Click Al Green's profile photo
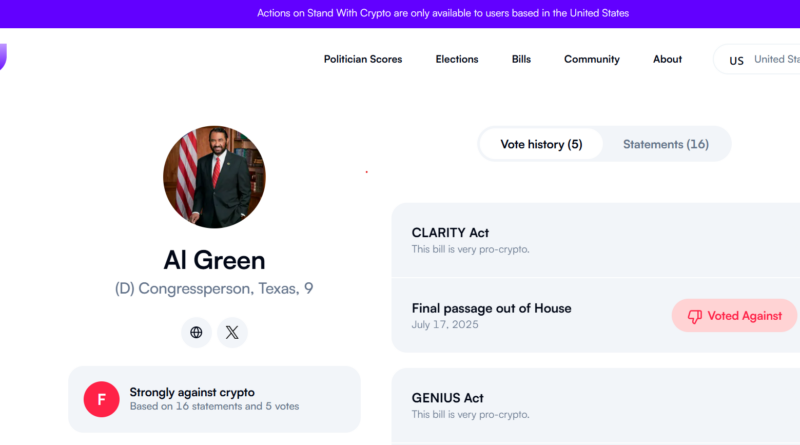The width and height of the screenshot is (800, 445). coord(214,177)
